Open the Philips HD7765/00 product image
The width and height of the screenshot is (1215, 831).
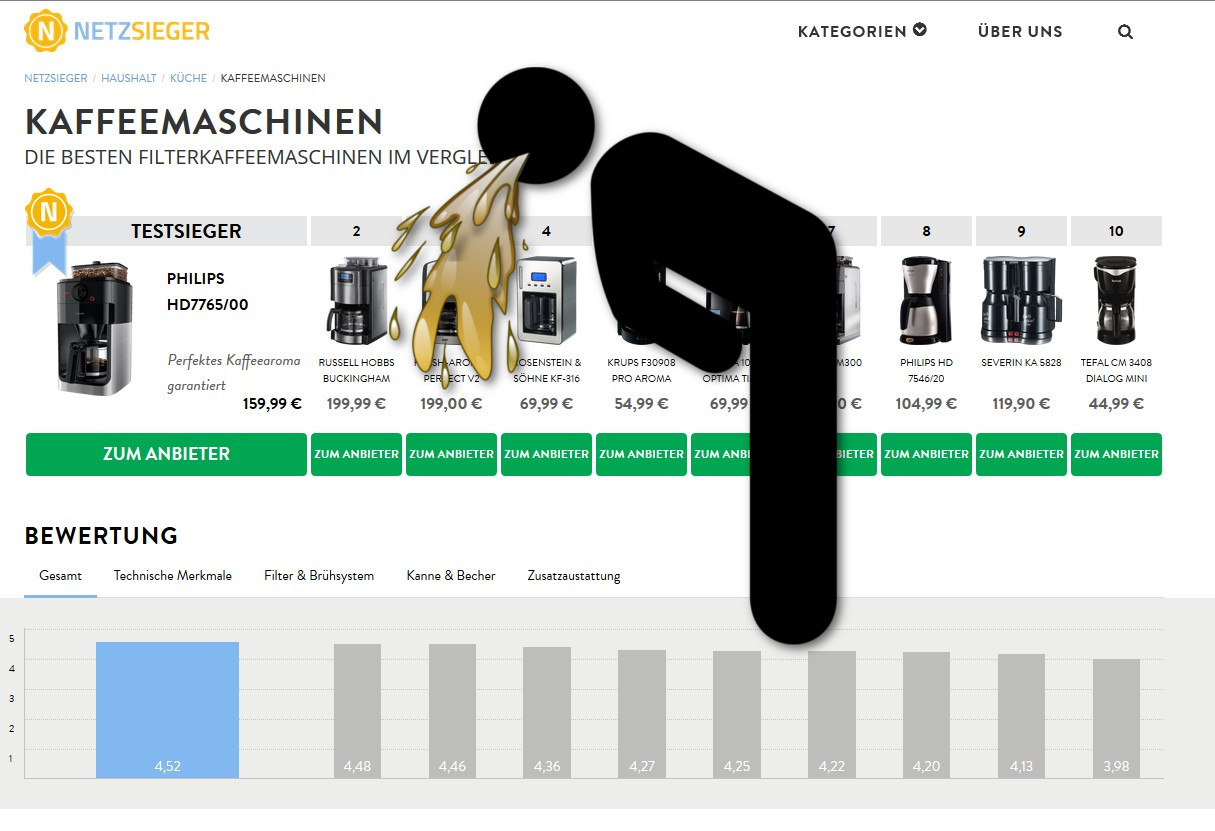click(x=95, y=328)
